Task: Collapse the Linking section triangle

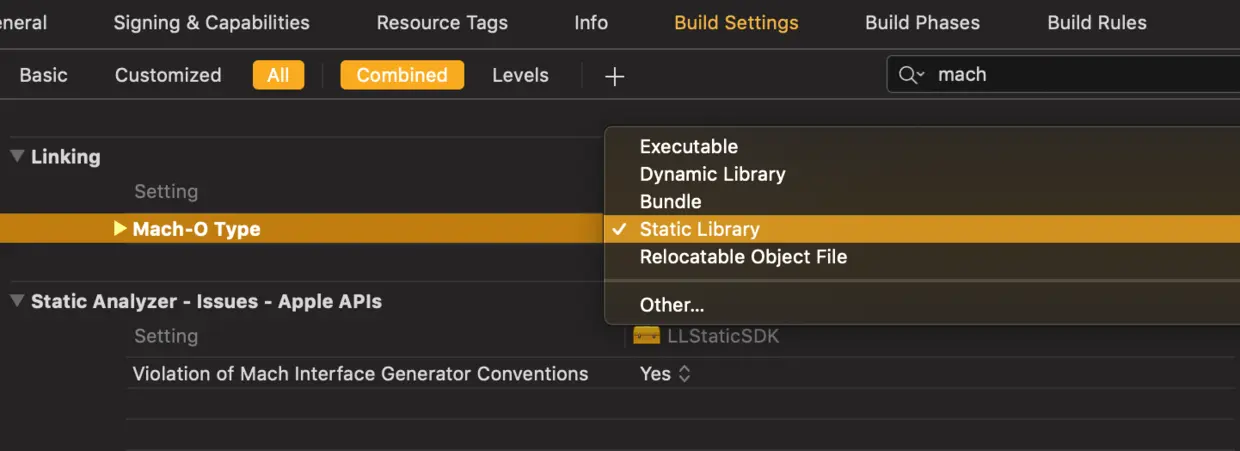Action: click(x=17, y=157)
